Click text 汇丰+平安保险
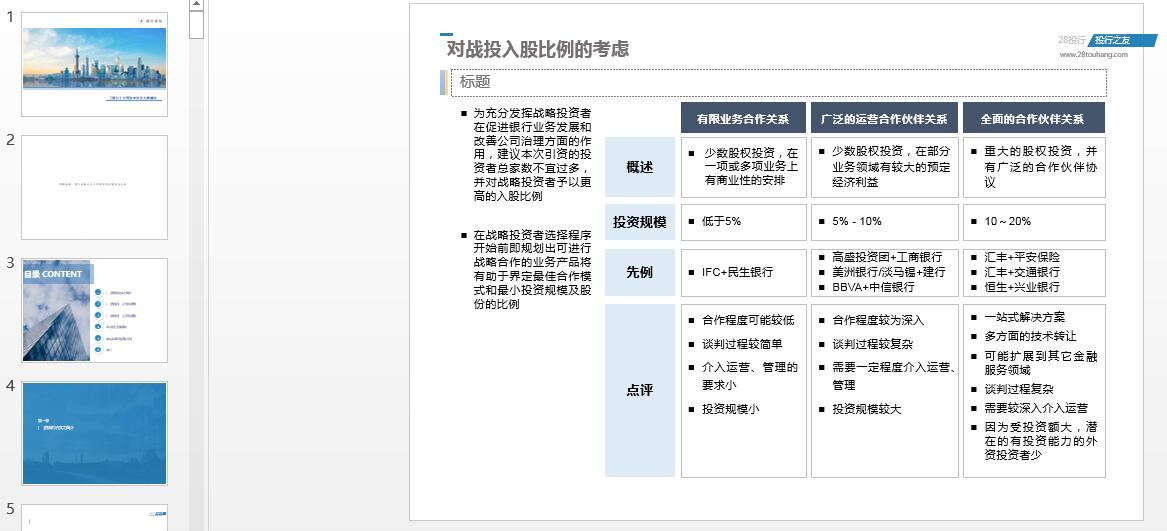The image size is (1167, 531). click(x=1022, y=257)
